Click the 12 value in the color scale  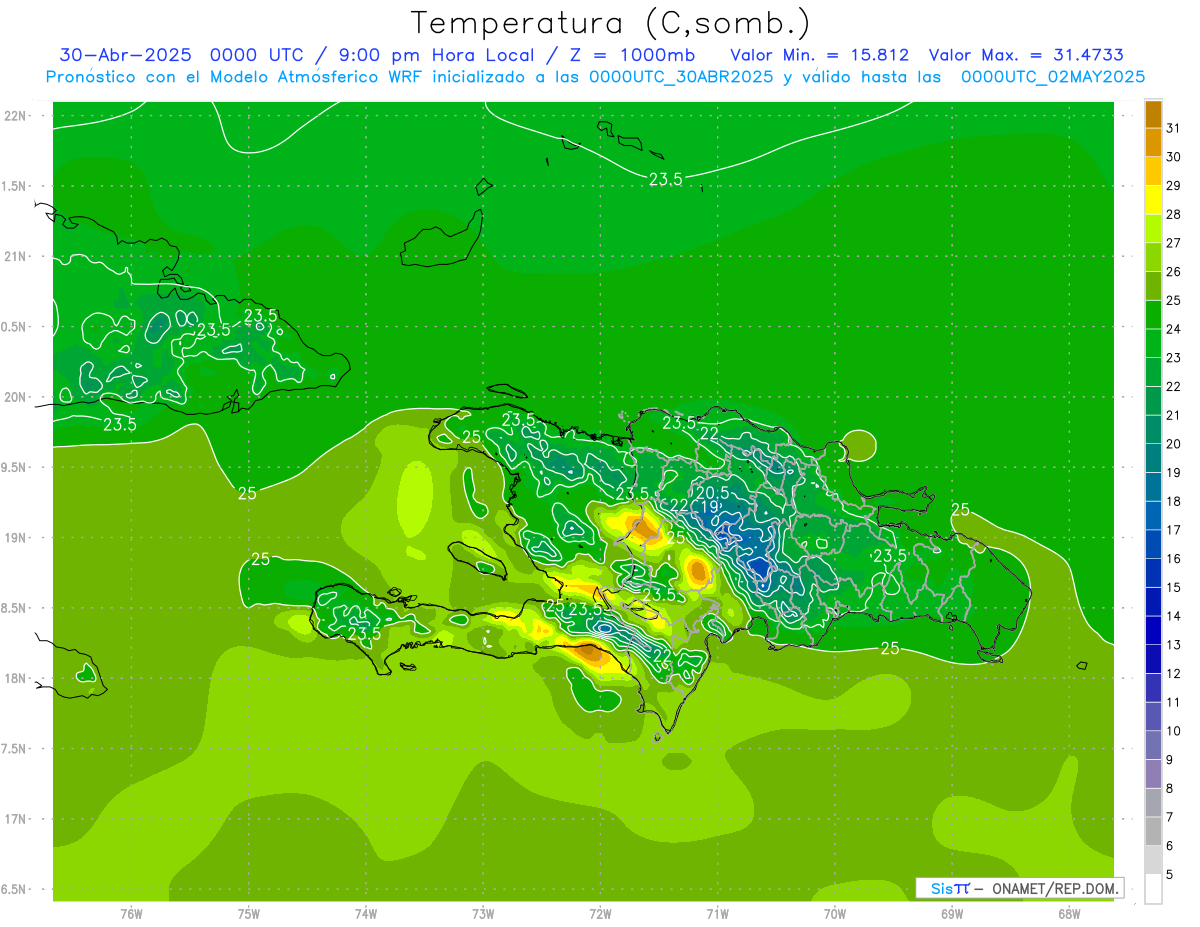click(1173, 674)
